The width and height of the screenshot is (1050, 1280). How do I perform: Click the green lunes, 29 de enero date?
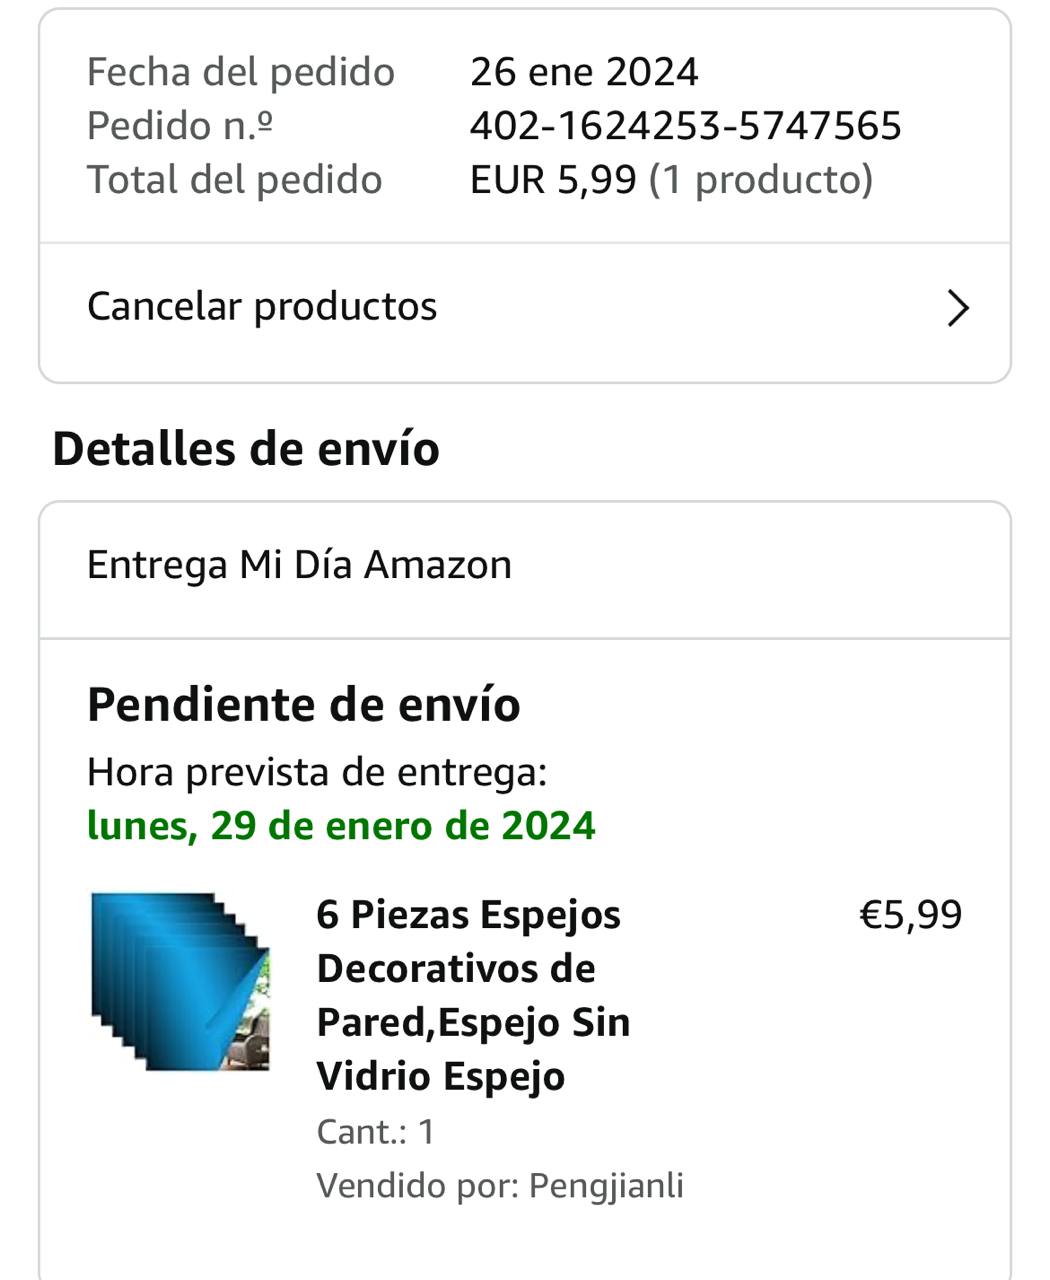click(341, 826)
